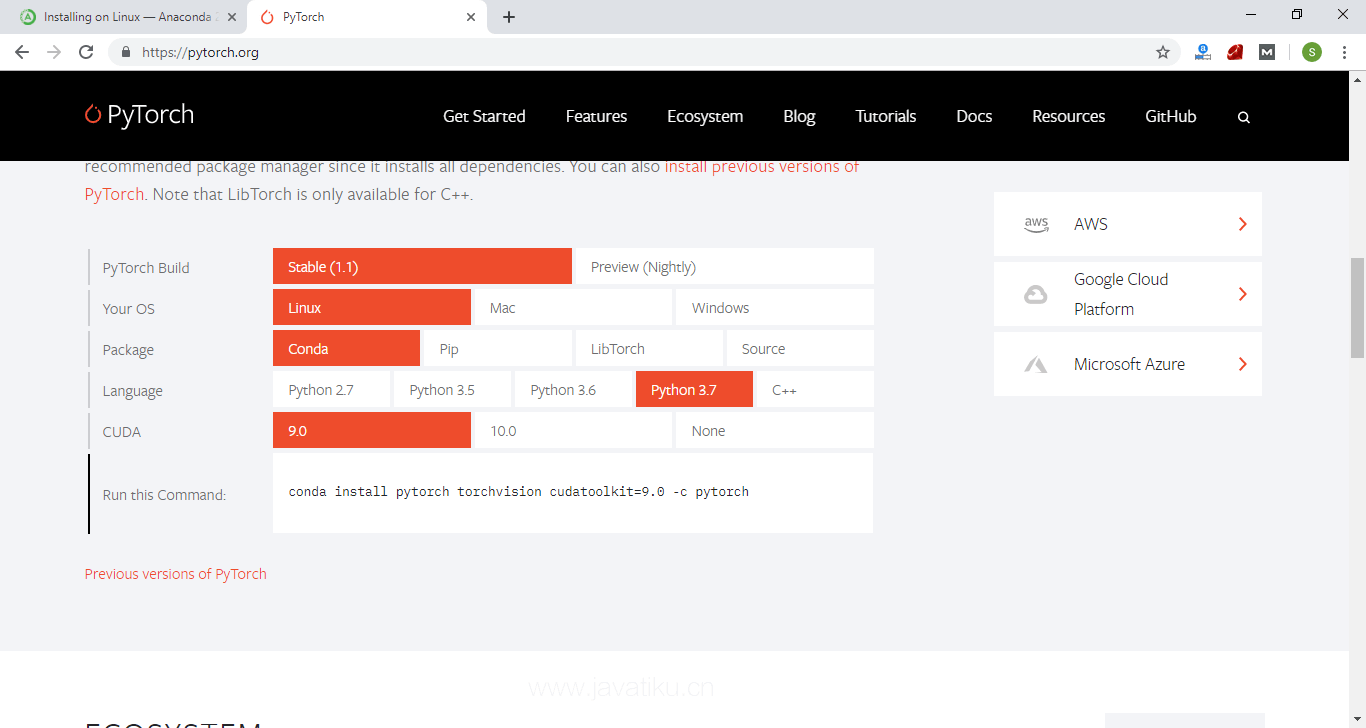Image resolution: width=1366 pixels, height=728 pixels.
Task: Select CUDA 10.0 option
Action: pos(573,430)
